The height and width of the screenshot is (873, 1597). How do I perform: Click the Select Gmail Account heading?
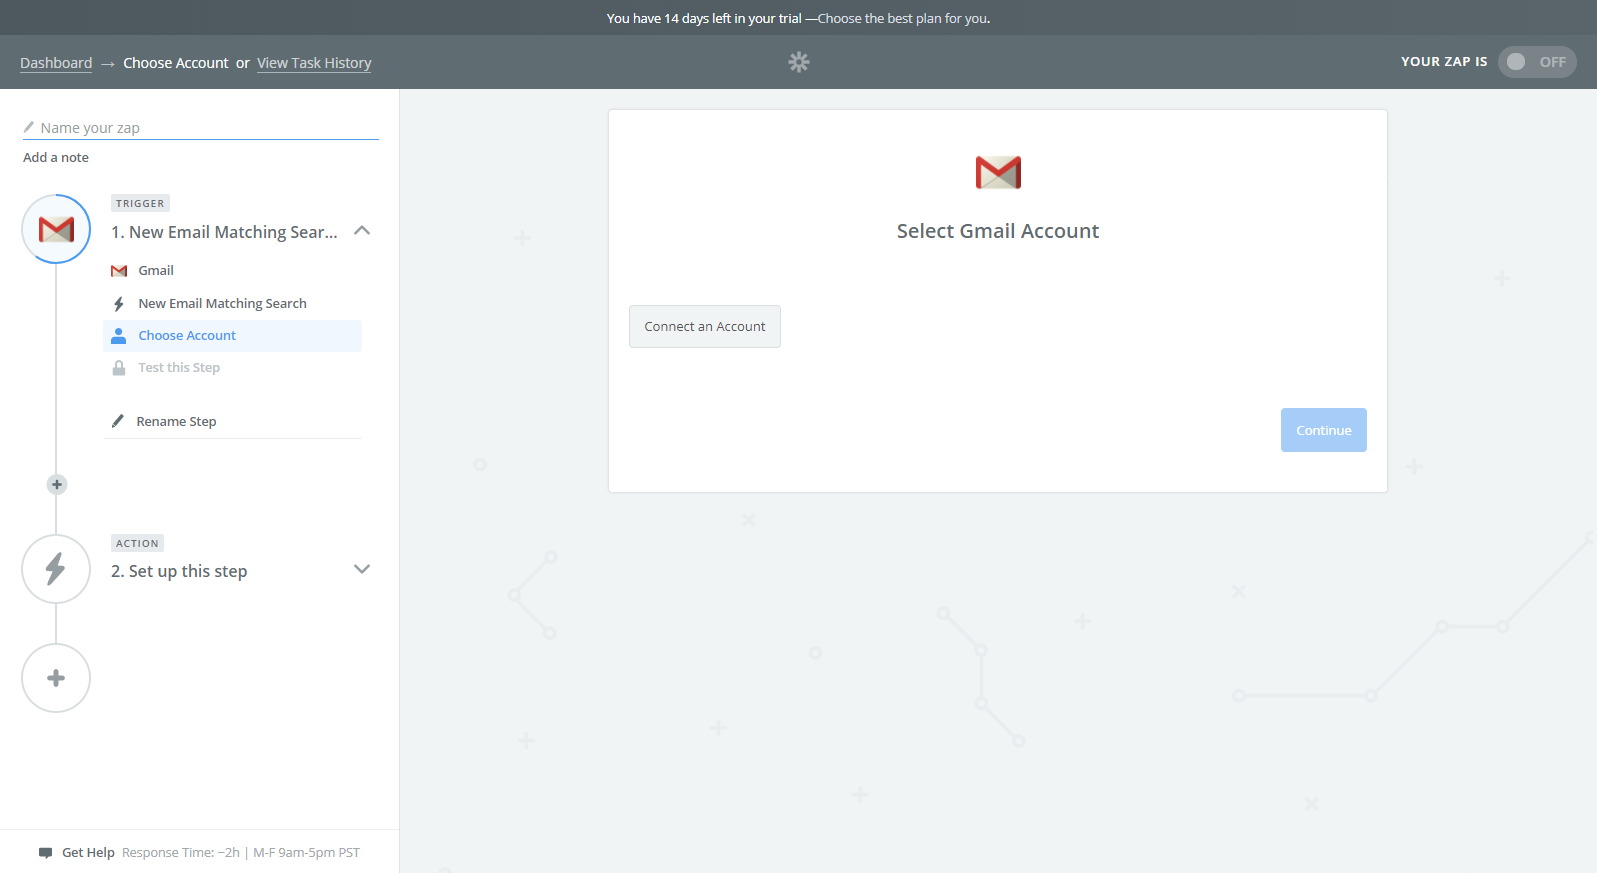(998, 231)
